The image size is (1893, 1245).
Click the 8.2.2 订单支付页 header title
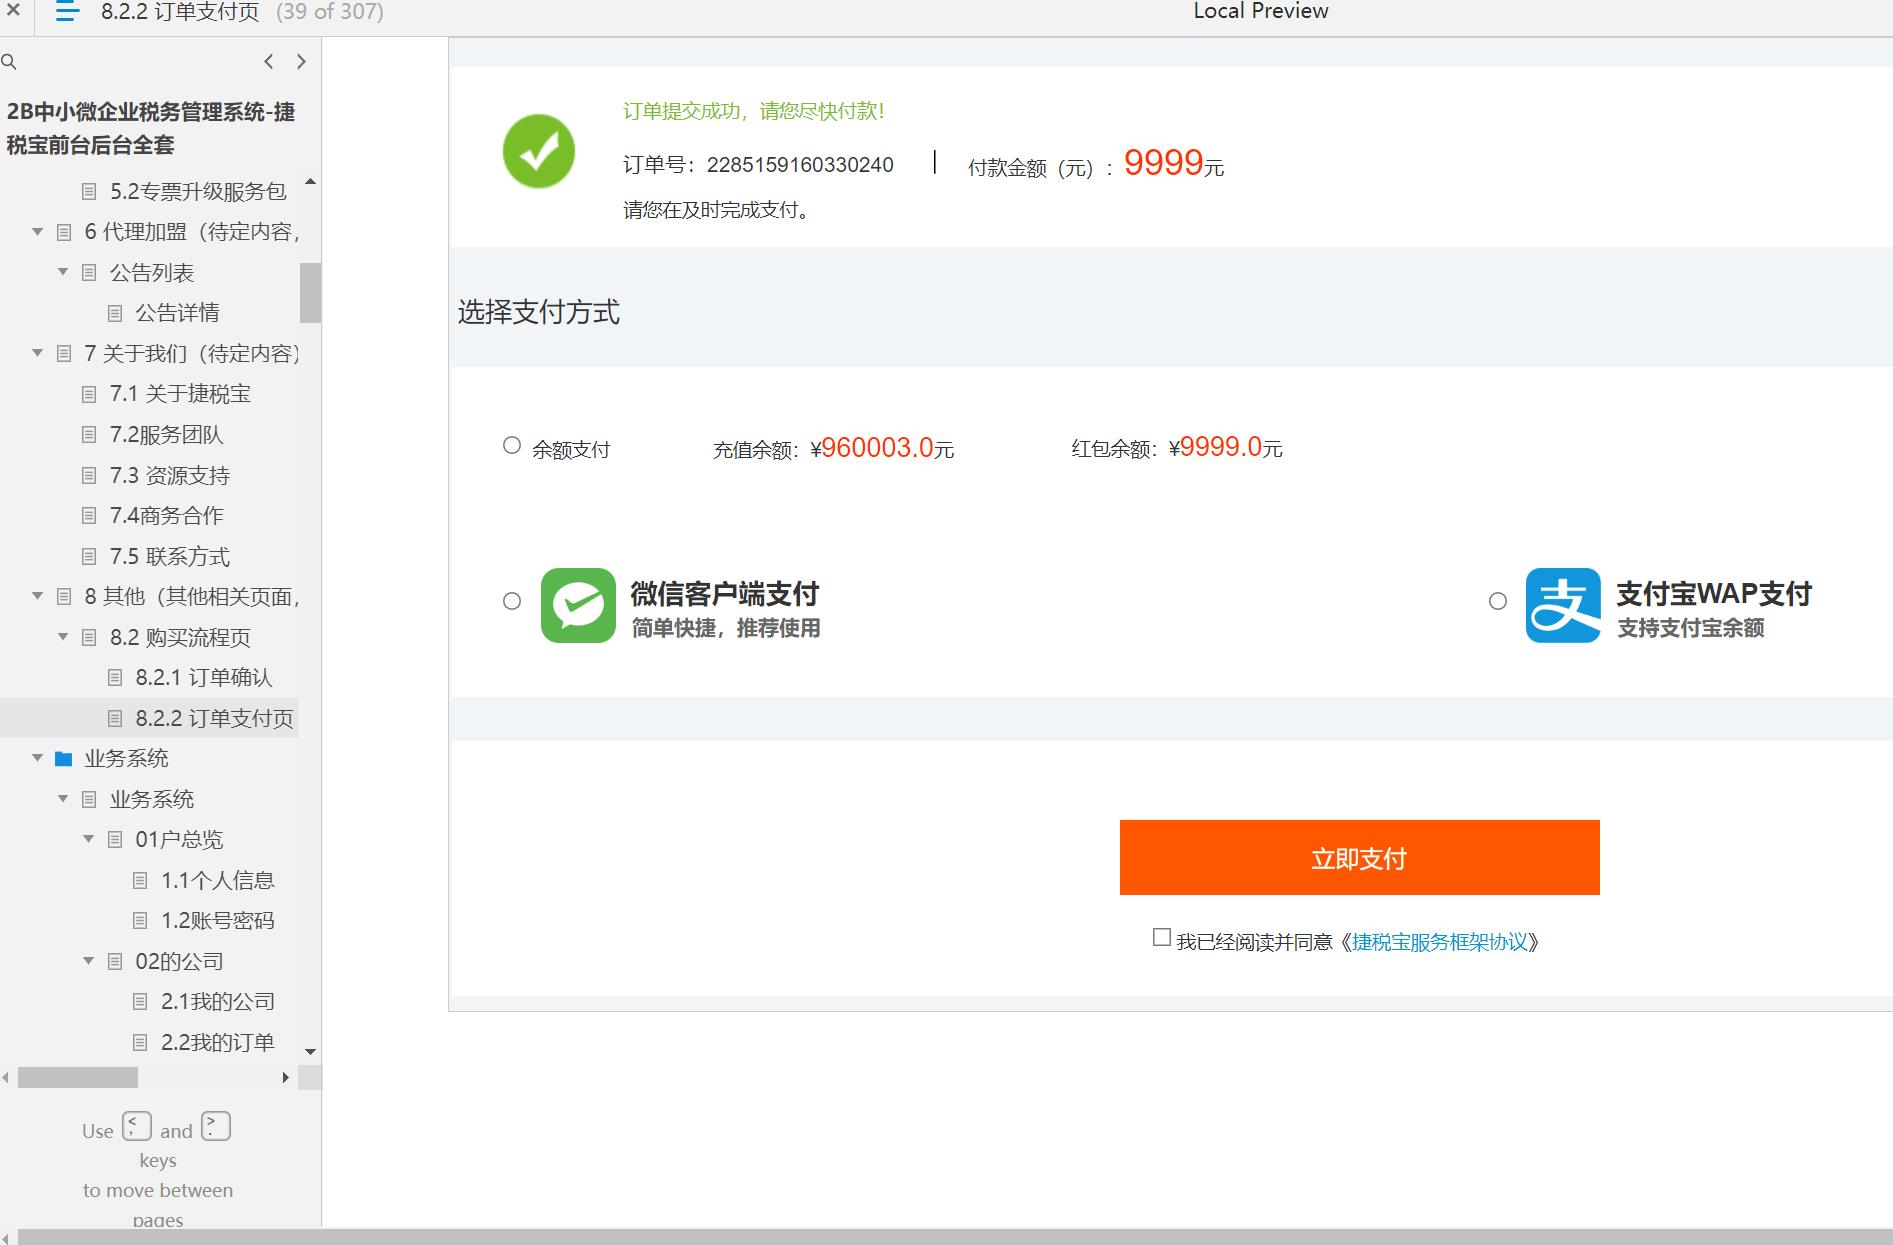(x=180, y=12)
